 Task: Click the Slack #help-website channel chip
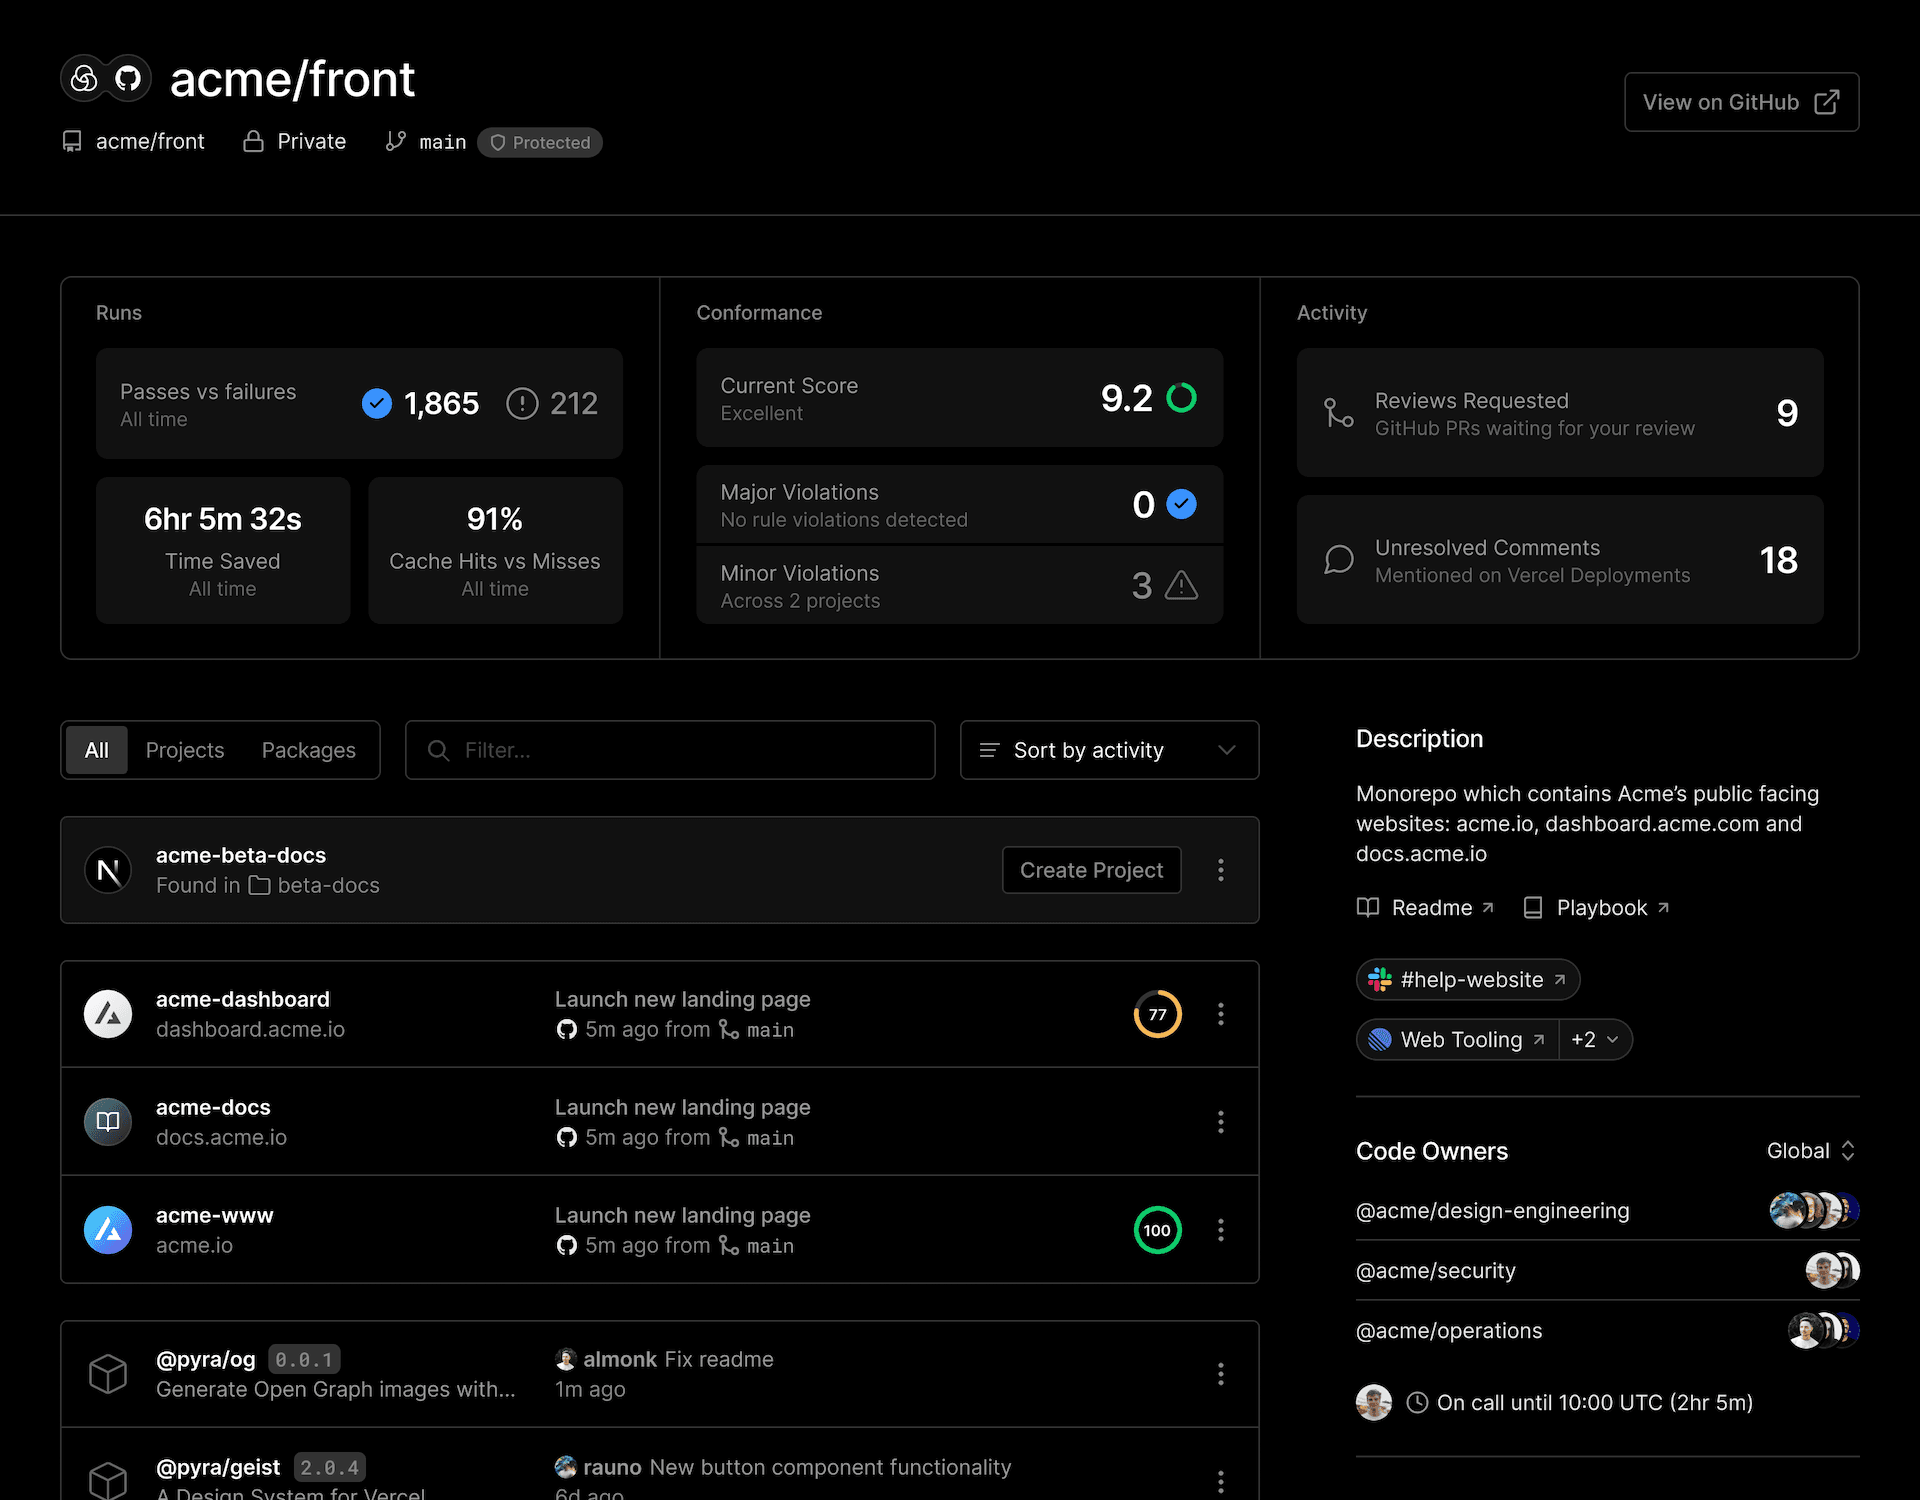[x=1467, y=980]
